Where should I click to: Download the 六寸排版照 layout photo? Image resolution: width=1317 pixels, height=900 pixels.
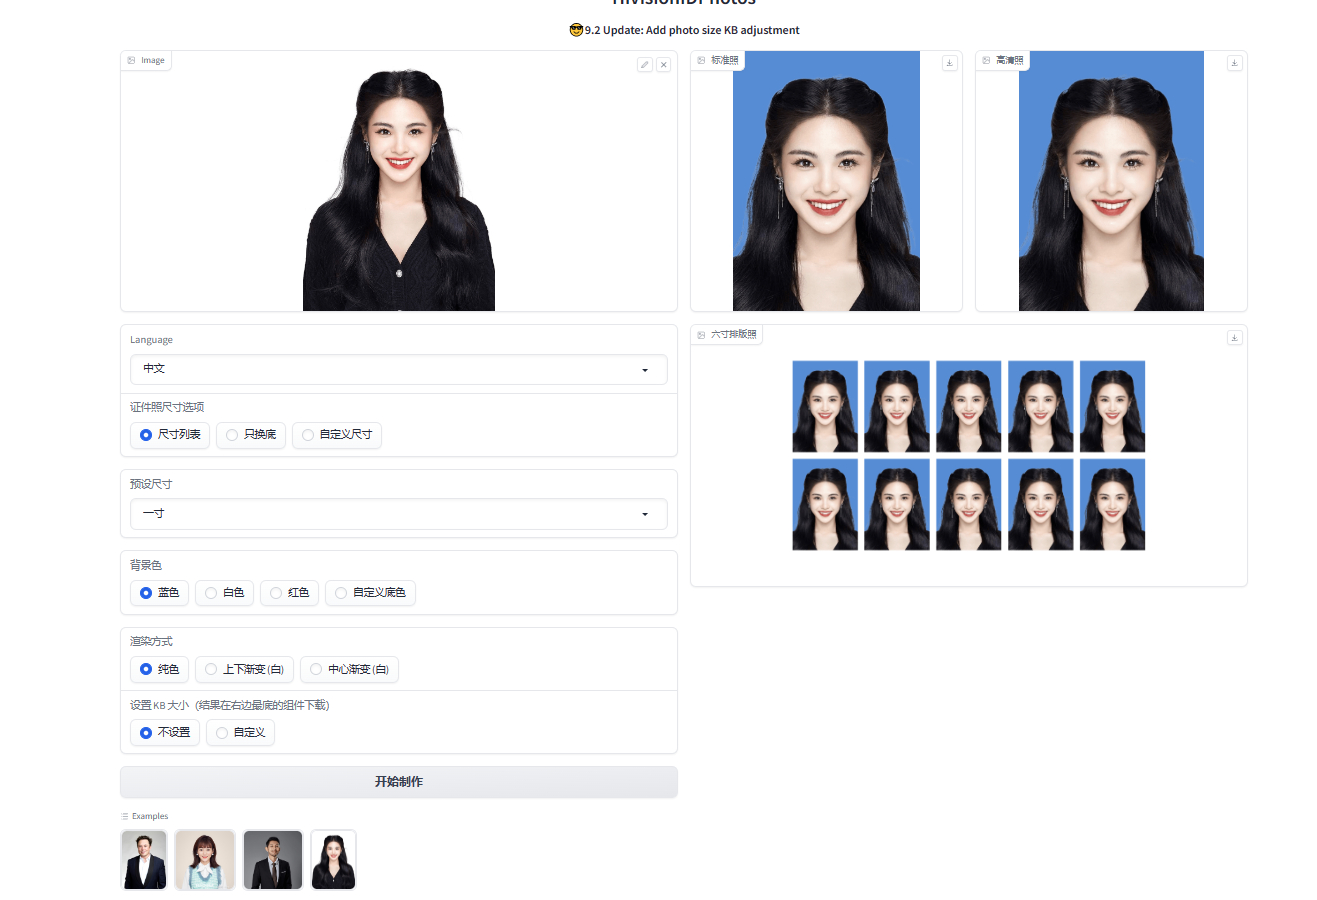[x=1234, y=338]
